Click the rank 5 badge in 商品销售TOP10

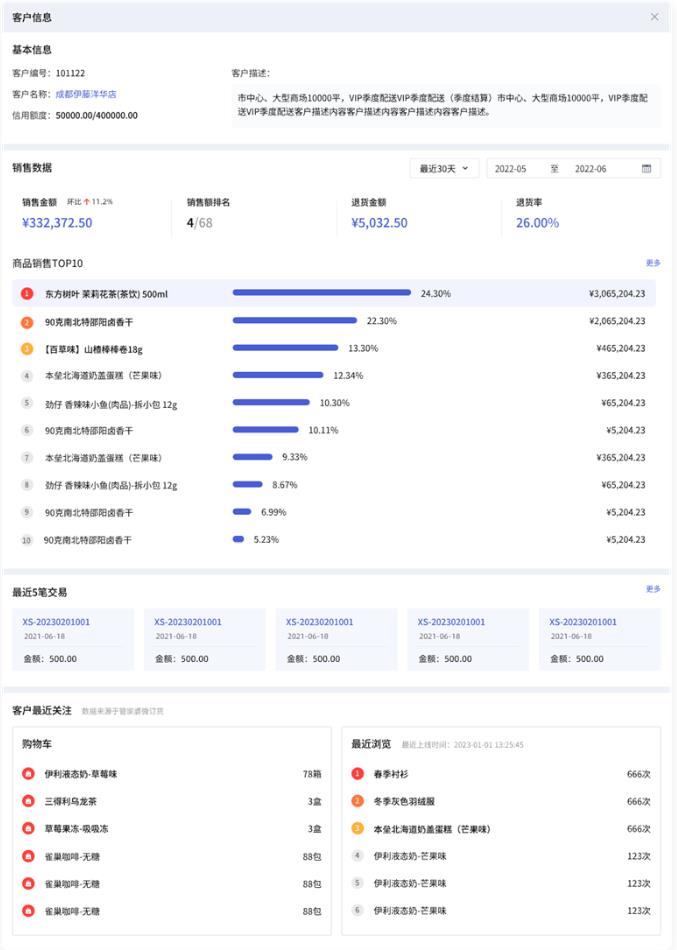click(27, 403)
